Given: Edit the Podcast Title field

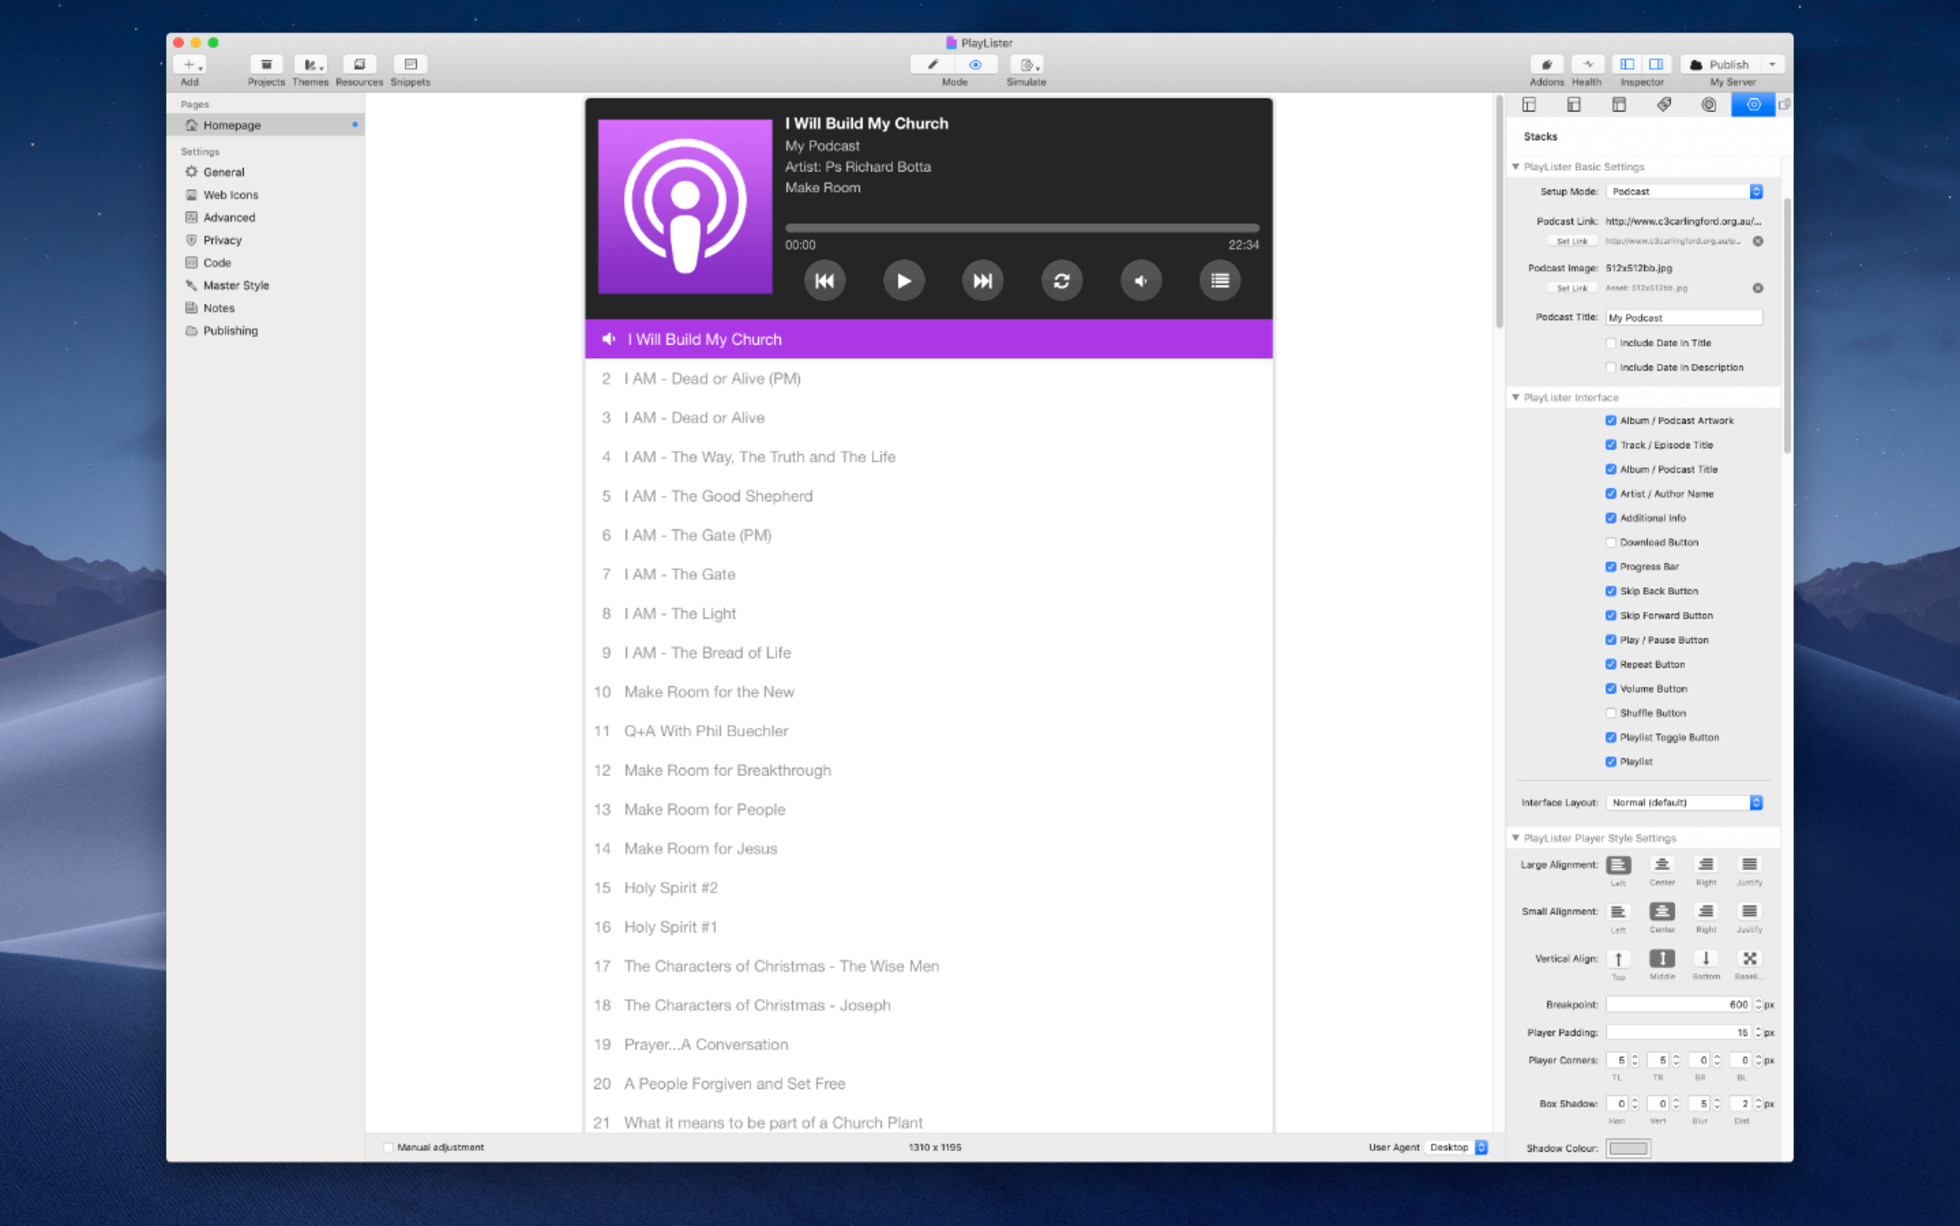Looking at the screenshot, I should [x=1684, y=317].
